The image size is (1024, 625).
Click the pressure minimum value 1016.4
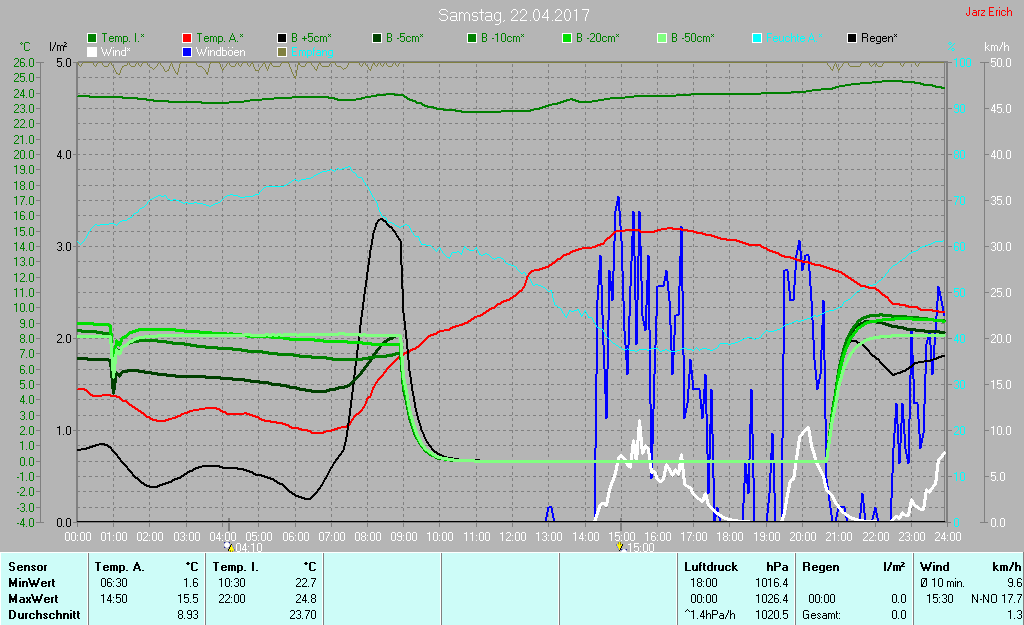[772, 583]
